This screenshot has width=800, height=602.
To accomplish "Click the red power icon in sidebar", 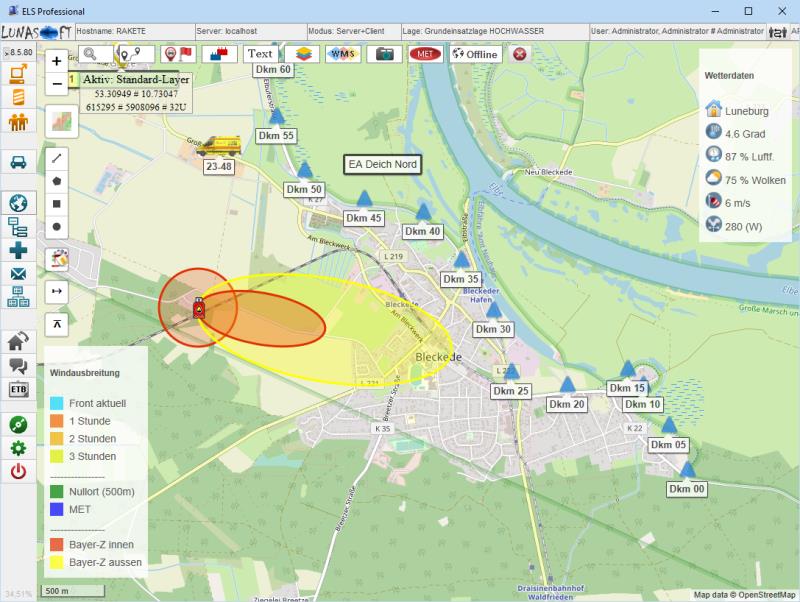I will coord(18,472).
